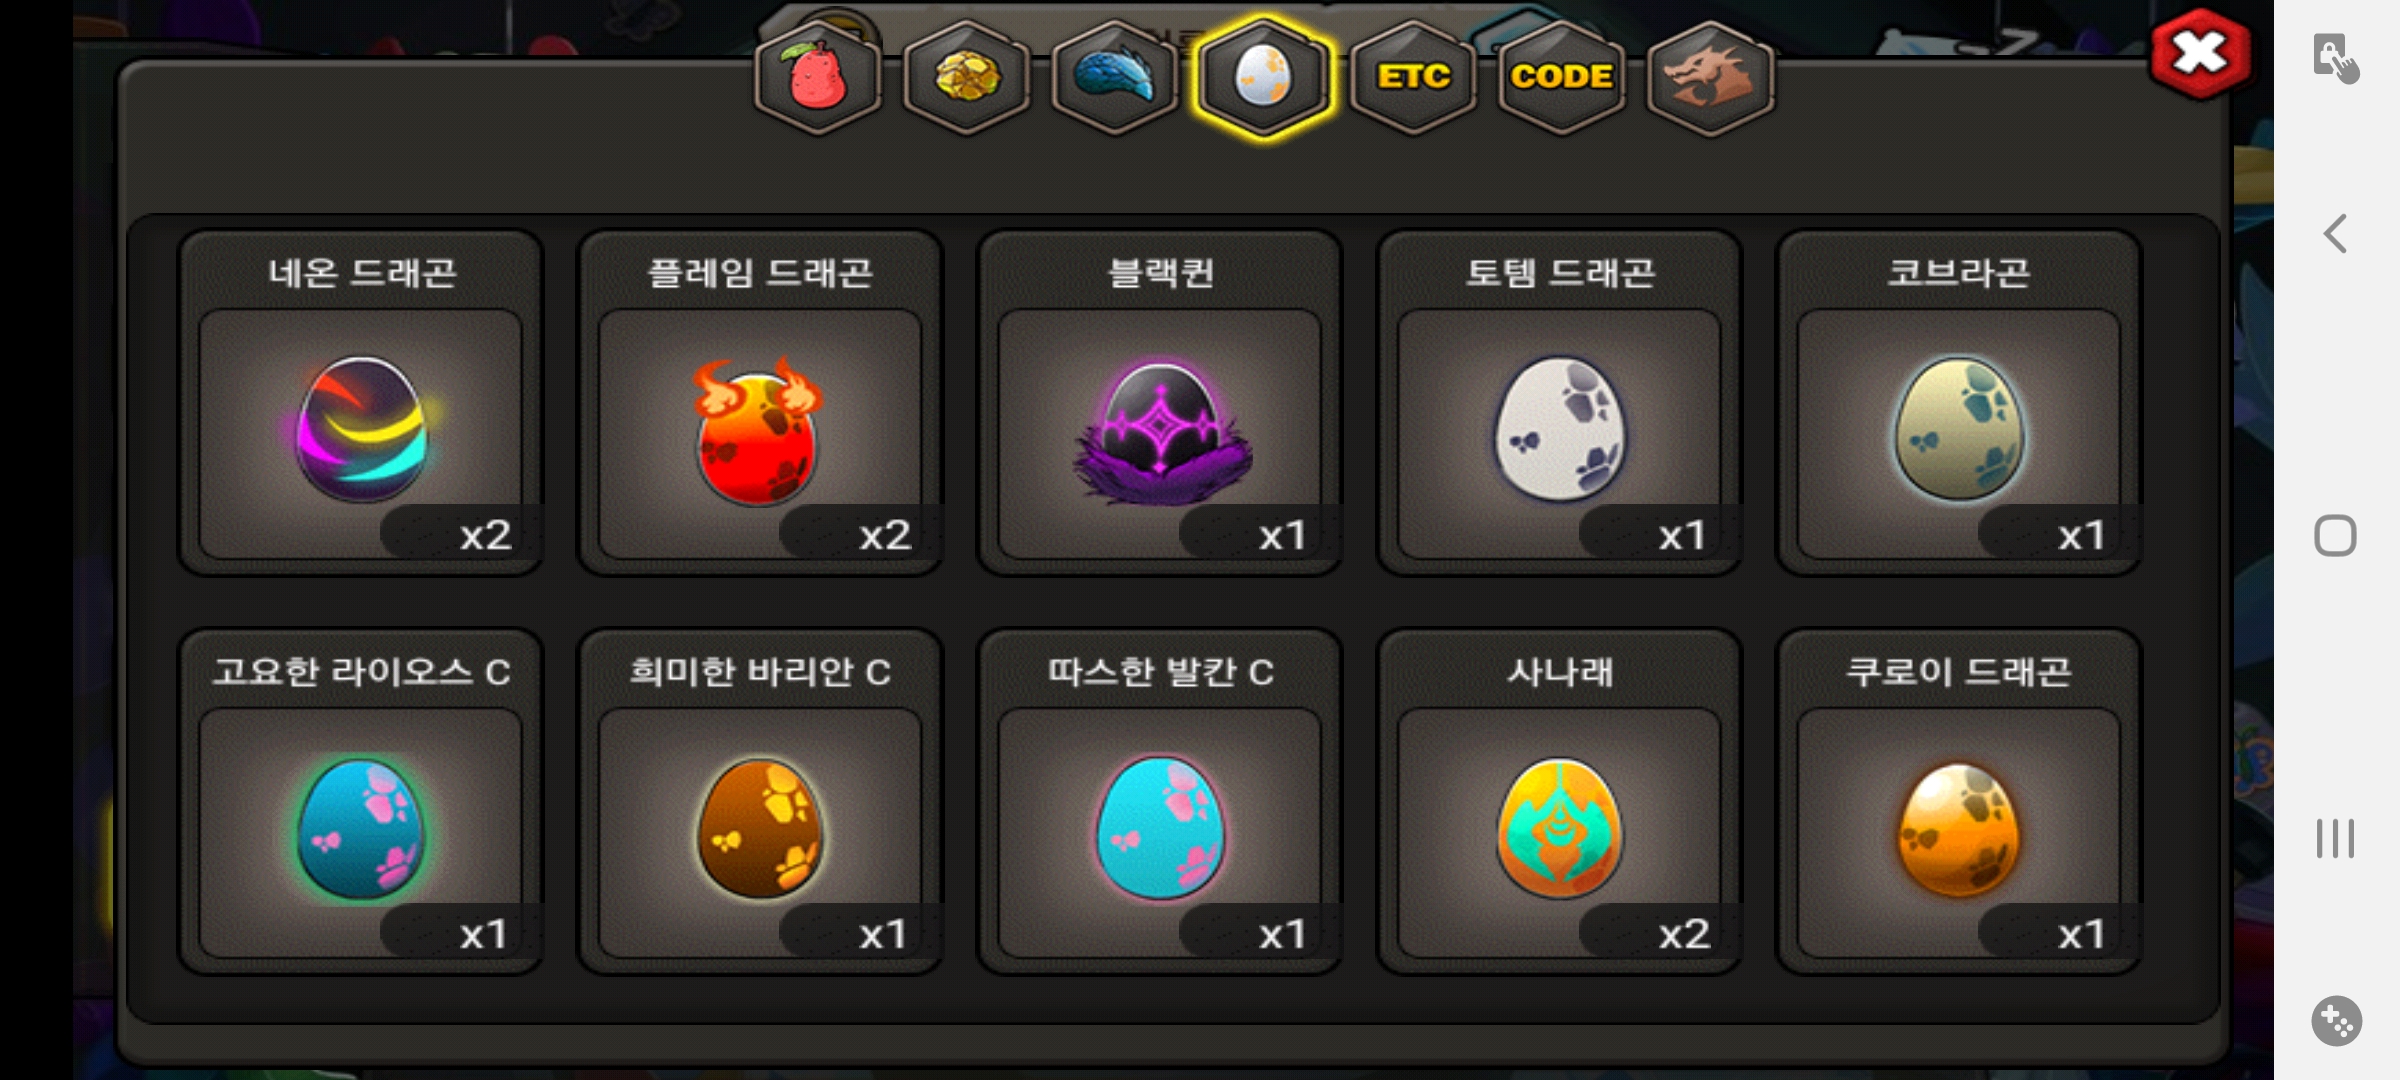Open the CODE tab
This screenshot has height=1080, width=2400.
1561,78
